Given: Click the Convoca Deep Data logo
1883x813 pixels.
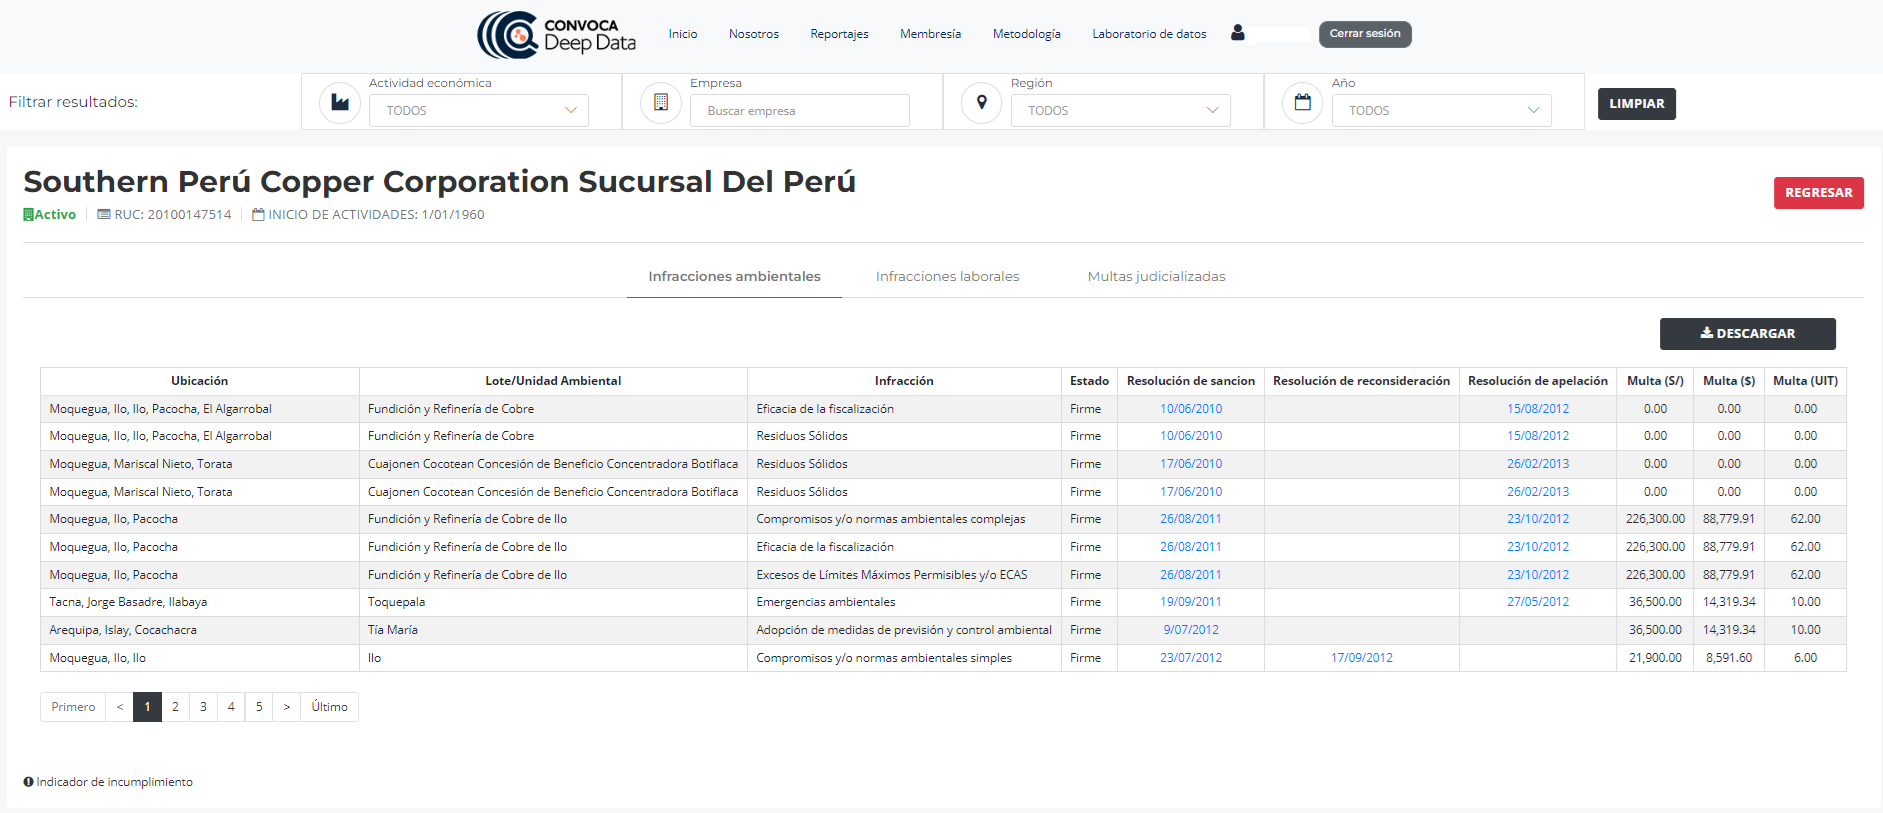Looking at the screenshot, I should coord(557,35).
